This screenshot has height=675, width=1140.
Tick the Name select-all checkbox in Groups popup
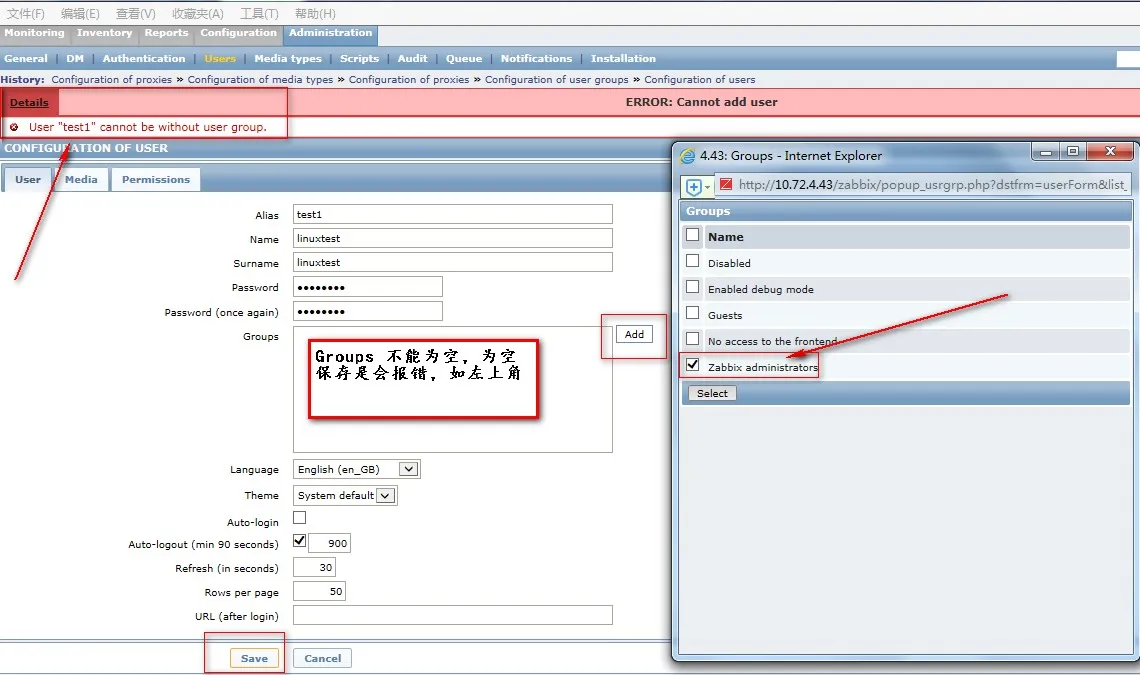[x=693, y=235]
